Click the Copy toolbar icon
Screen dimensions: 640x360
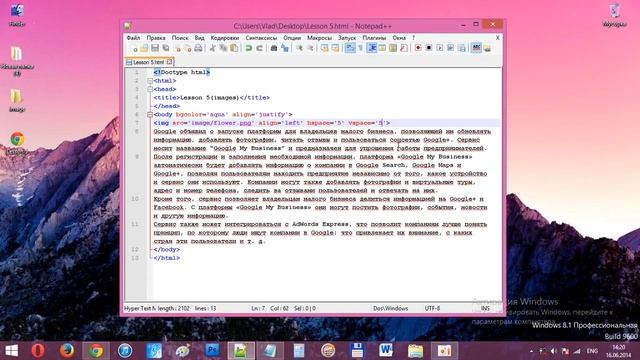coord(223,48)
